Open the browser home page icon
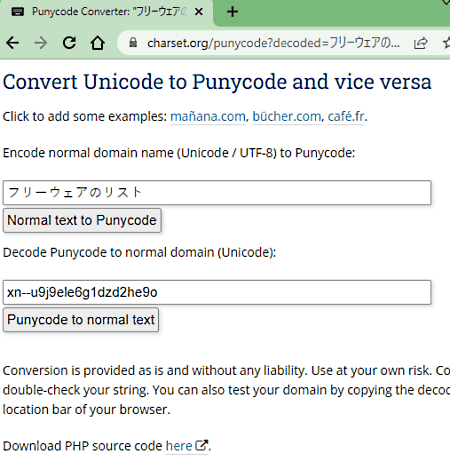 coord(98,43)
